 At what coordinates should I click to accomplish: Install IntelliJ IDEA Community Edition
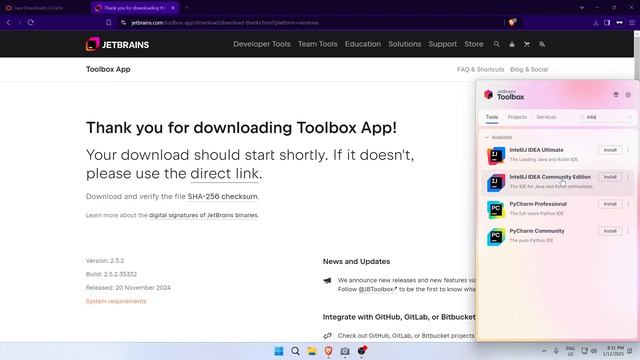click(610, 177)
